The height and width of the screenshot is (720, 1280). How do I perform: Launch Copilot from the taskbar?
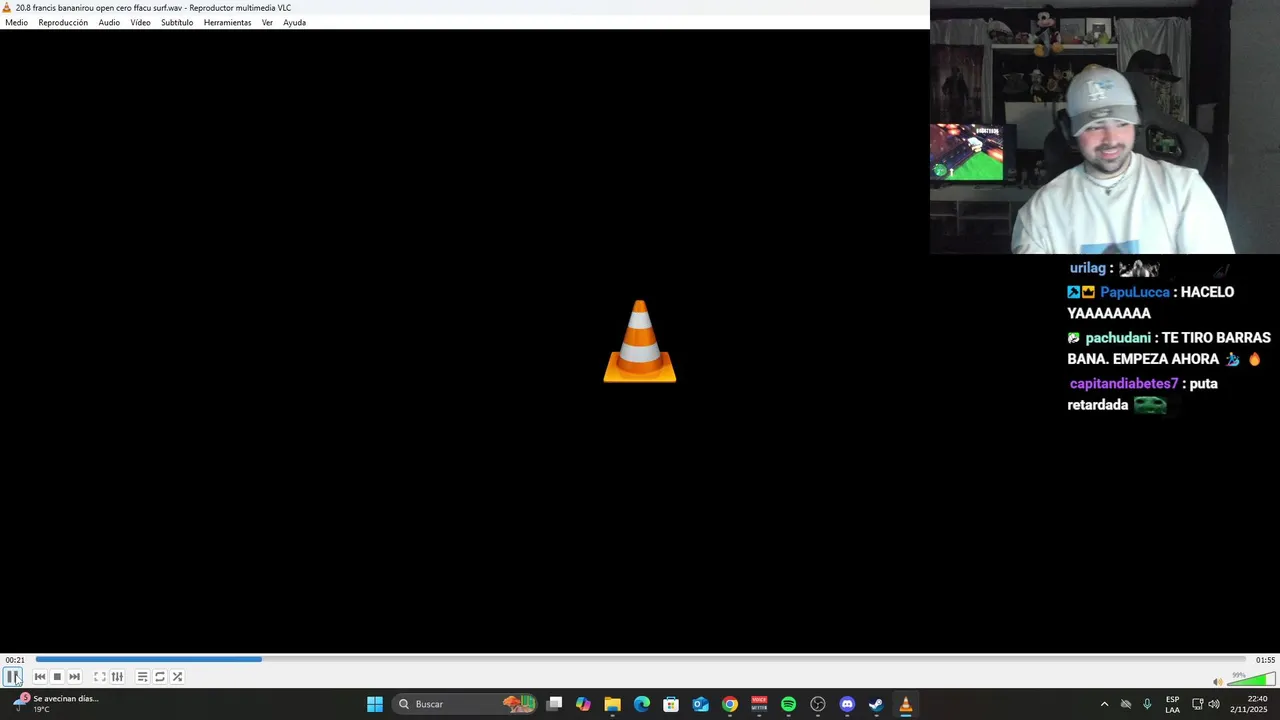click(x=583, y=704)
